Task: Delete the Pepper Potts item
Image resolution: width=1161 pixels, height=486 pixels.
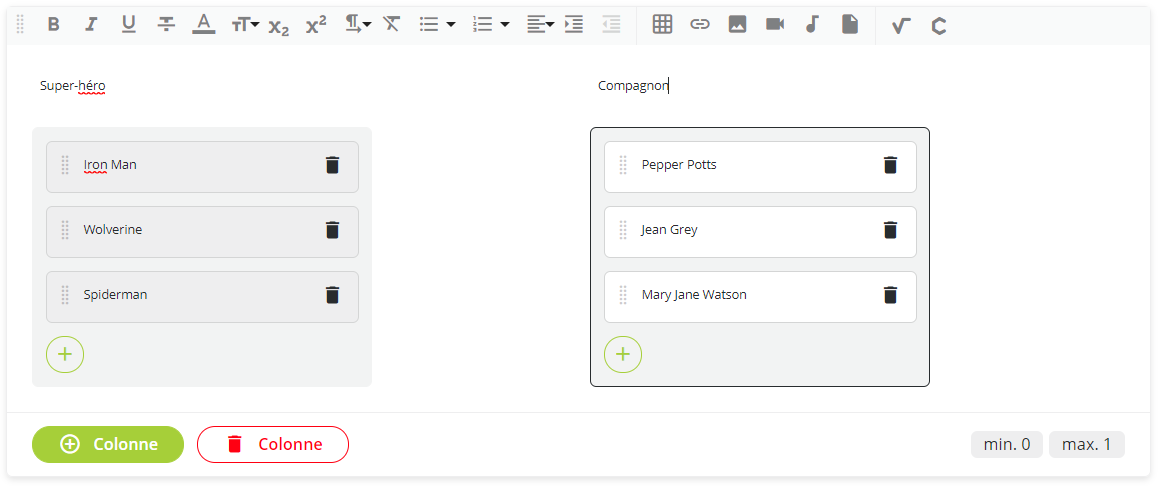Action: (x=890, y=164)
